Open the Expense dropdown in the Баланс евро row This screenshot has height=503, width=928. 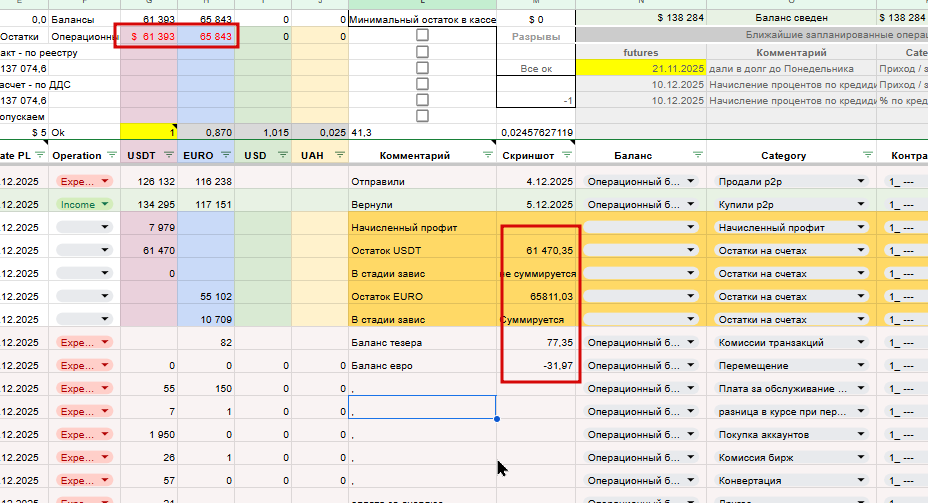[x=84, y=366]
